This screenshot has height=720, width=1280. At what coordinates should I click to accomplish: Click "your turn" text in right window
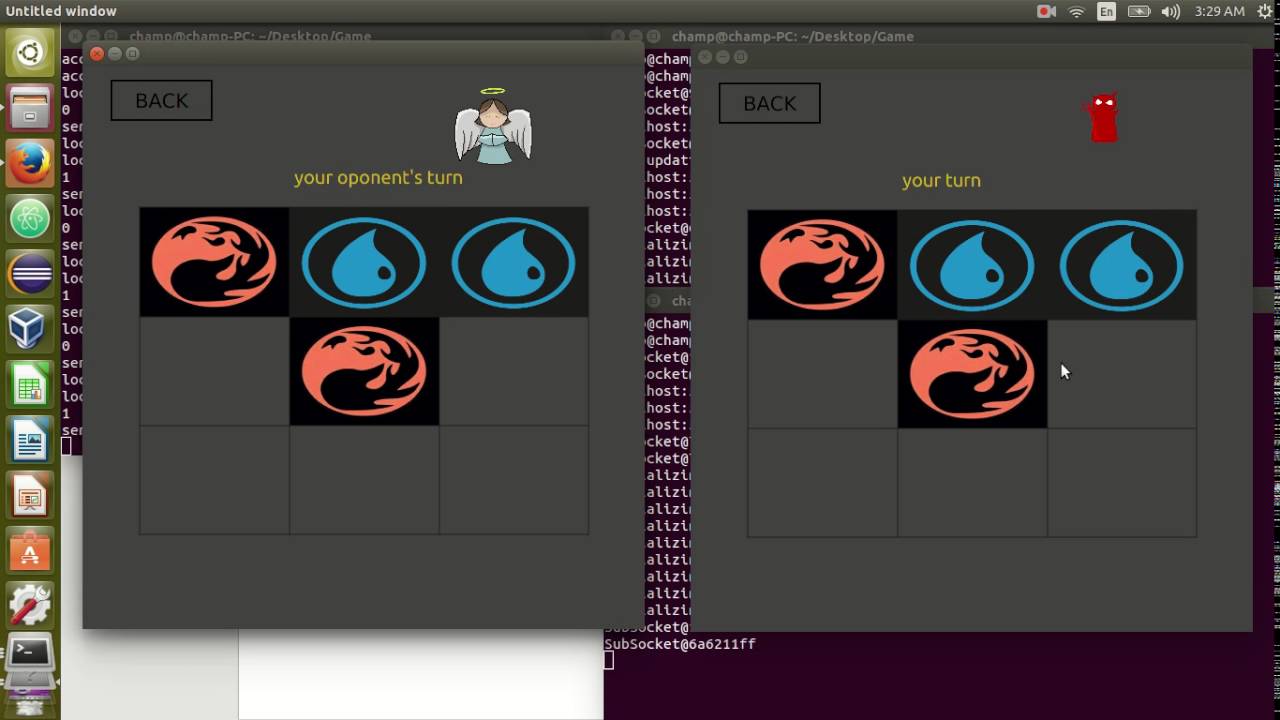point(941,181)
